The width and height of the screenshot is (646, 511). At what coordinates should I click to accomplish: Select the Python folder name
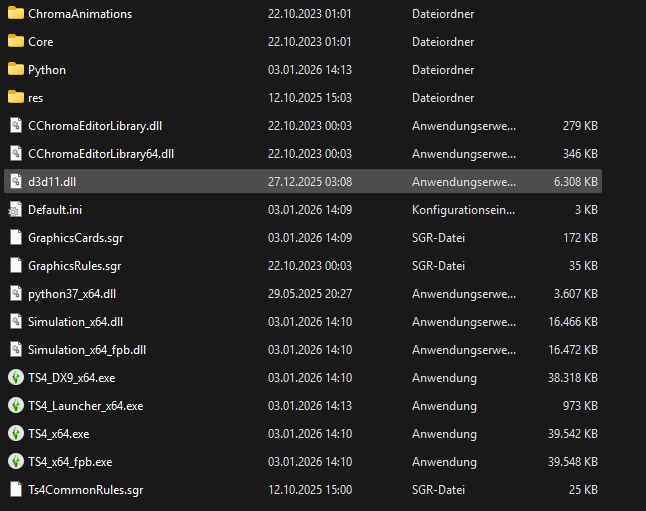(x=47, y=70)
